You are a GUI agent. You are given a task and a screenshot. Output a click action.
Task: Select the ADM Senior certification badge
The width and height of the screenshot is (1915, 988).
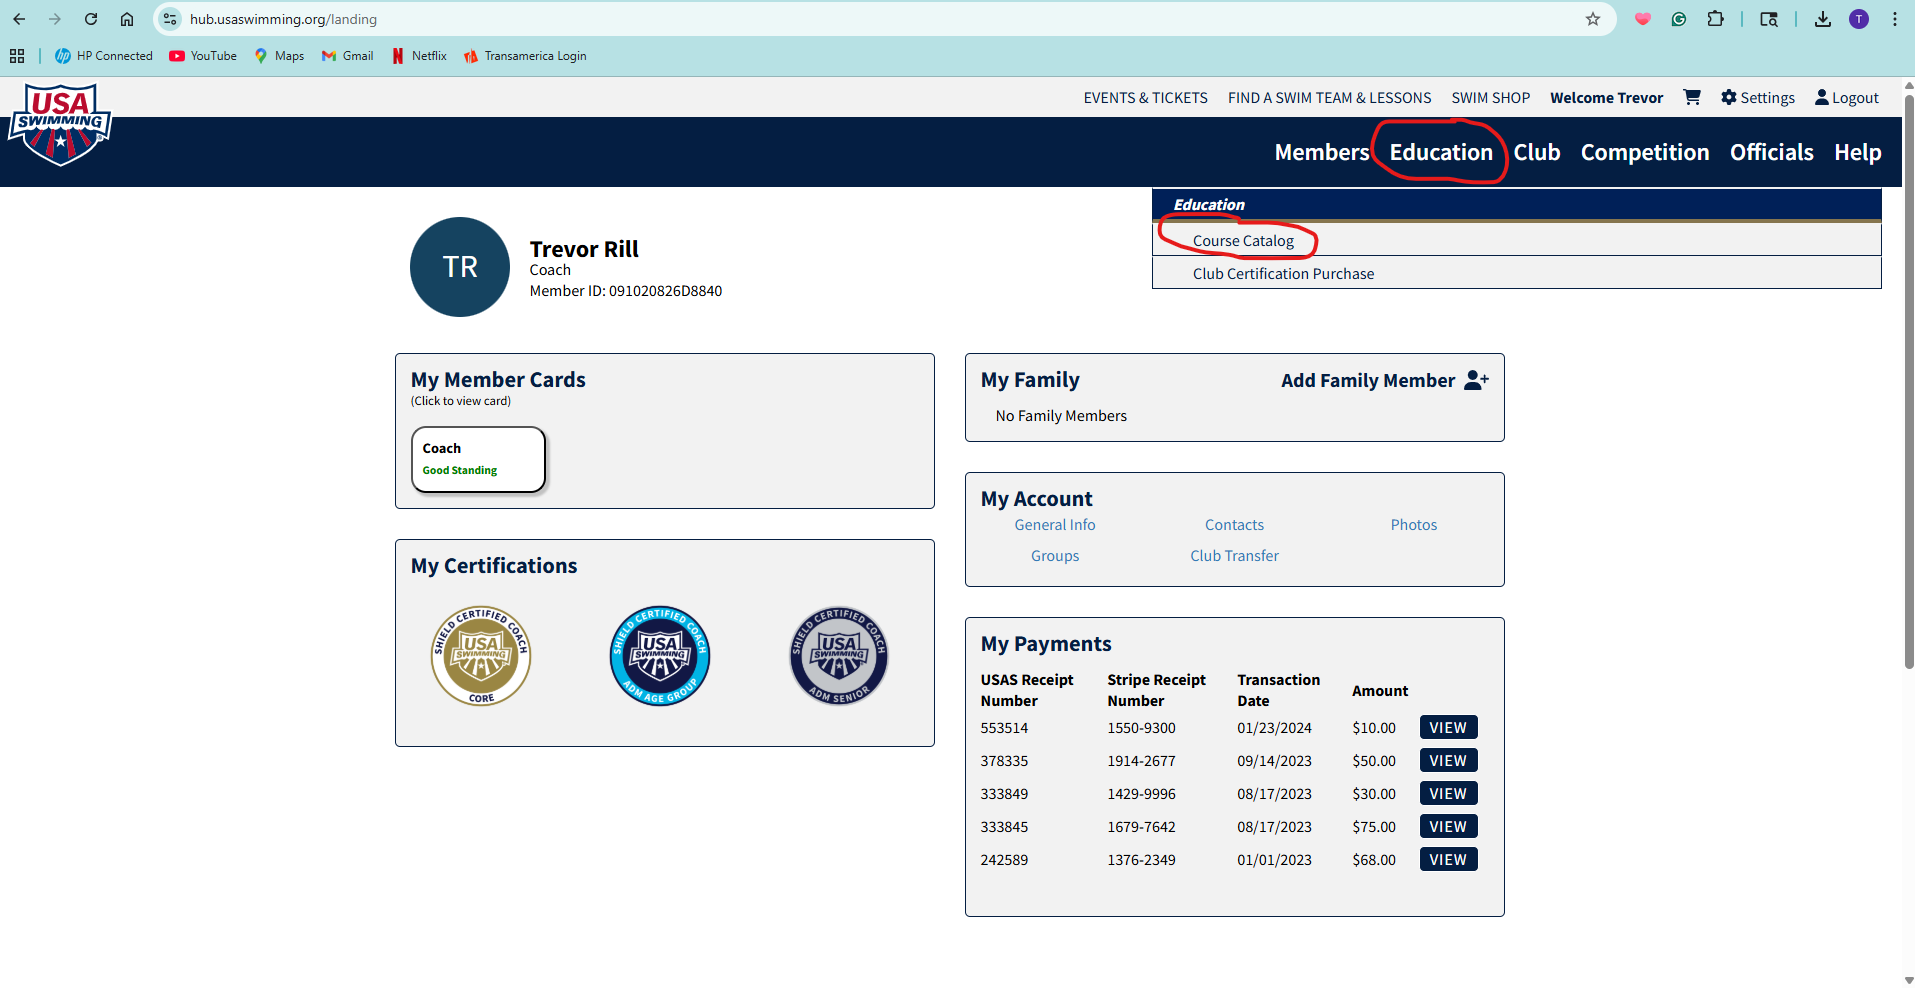838,656
